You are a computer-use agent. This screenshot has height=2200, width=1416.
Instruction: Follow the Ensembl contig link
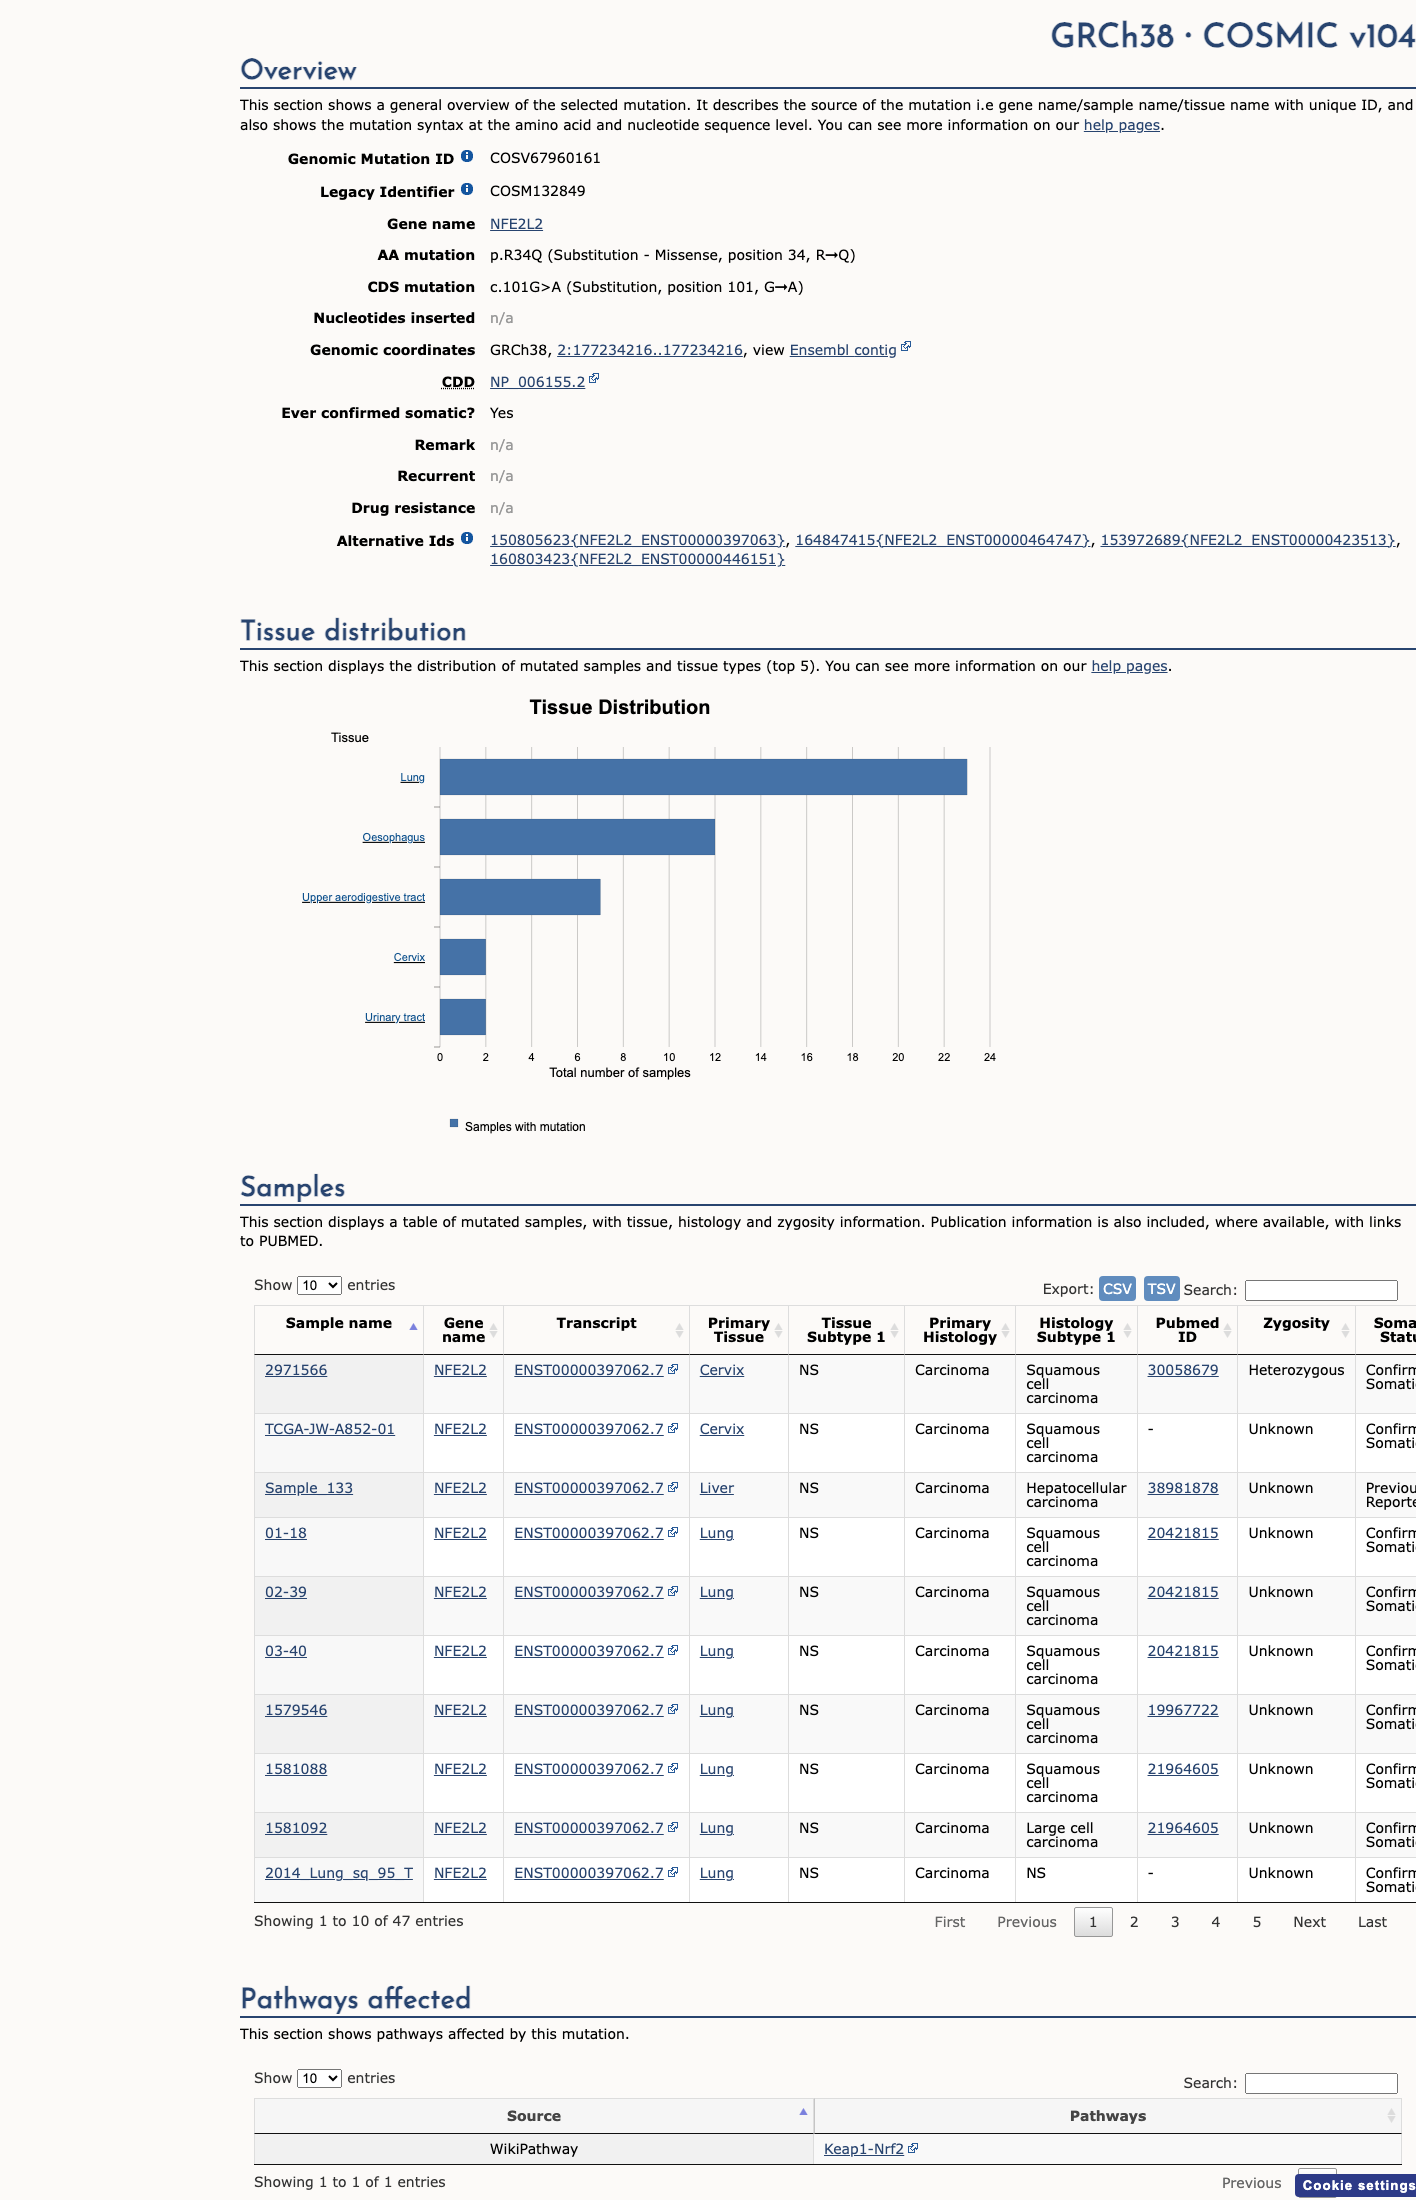tap(843, 350)
